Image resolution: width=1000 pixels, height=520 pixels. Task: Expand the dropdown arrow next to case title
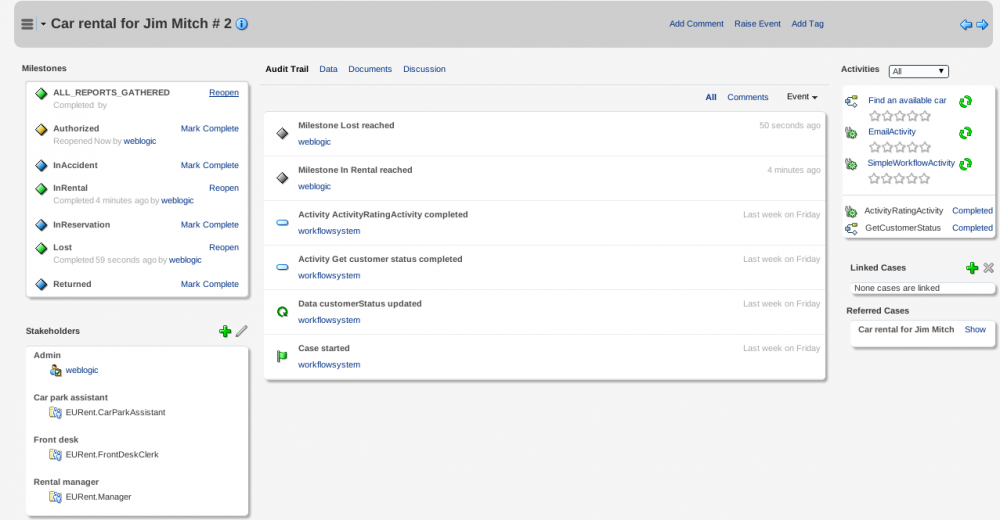pos(43,24)
